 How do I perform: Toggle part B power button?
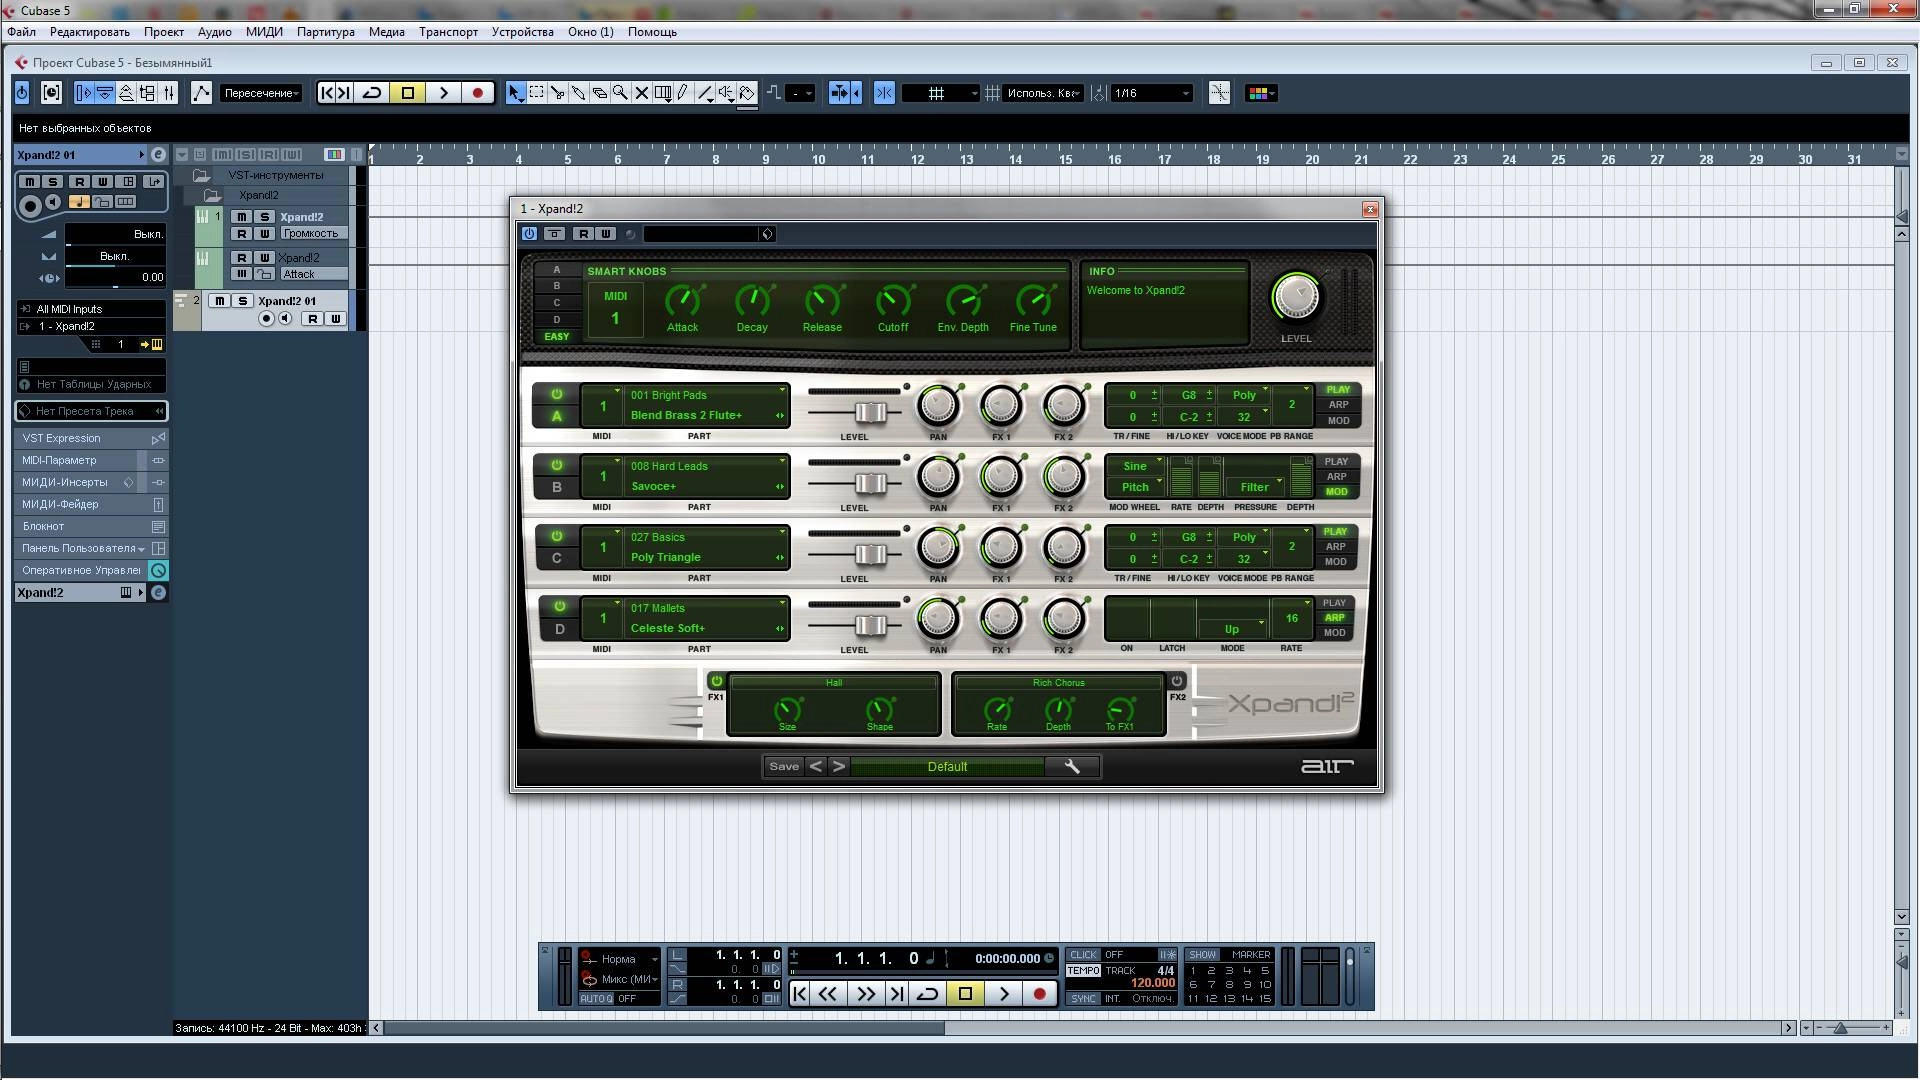[x=557, y=465]
